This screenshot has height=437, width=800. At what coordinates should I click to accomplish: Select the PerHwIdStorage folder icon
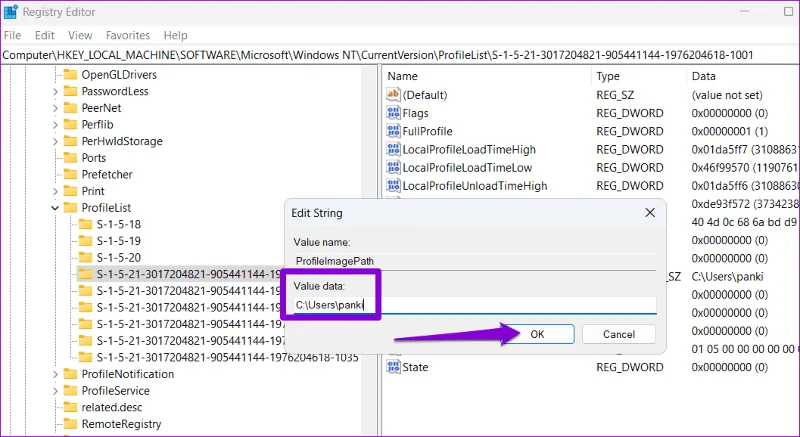tap(70, 141)
